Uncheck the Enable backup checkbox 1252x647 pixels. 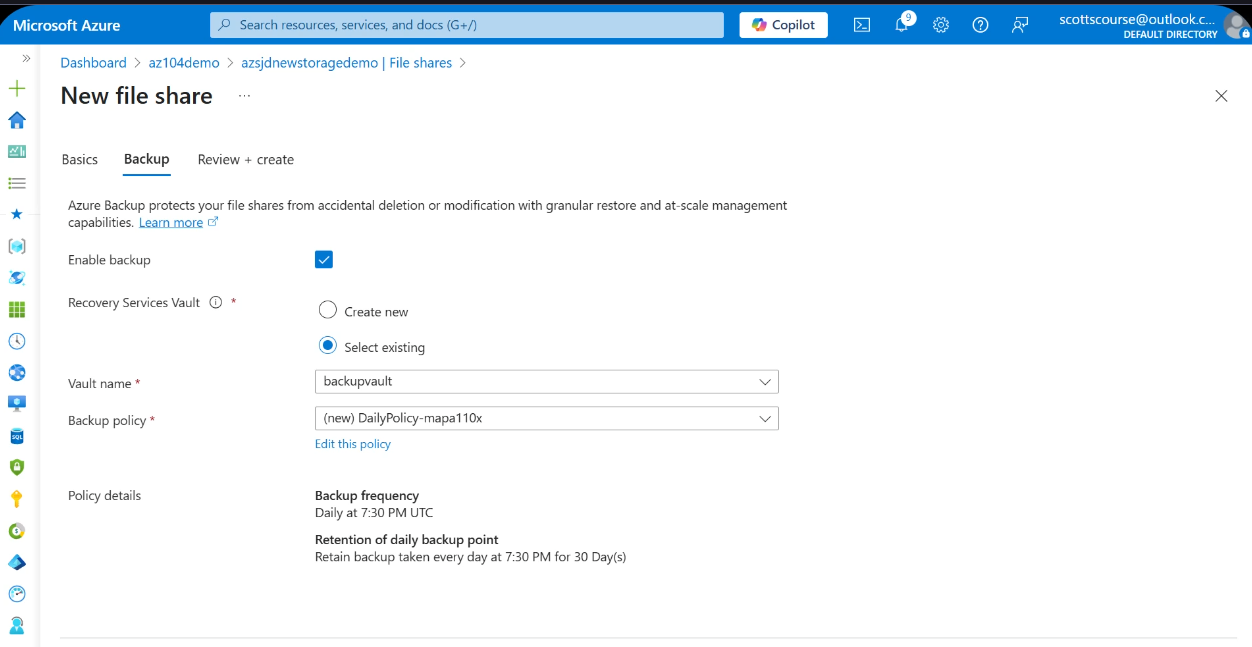click(x=323, y=259)
